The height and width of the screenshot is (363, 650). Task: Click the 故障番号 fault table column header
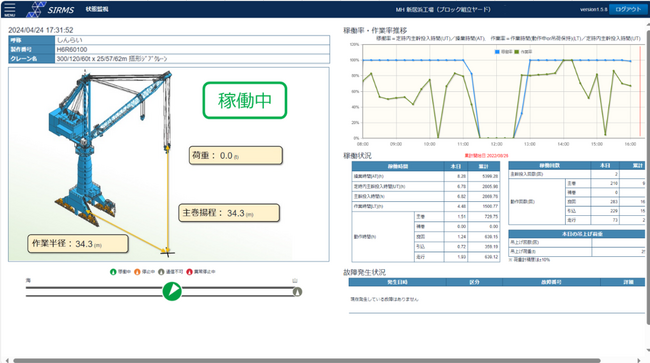tap(551, 282)
